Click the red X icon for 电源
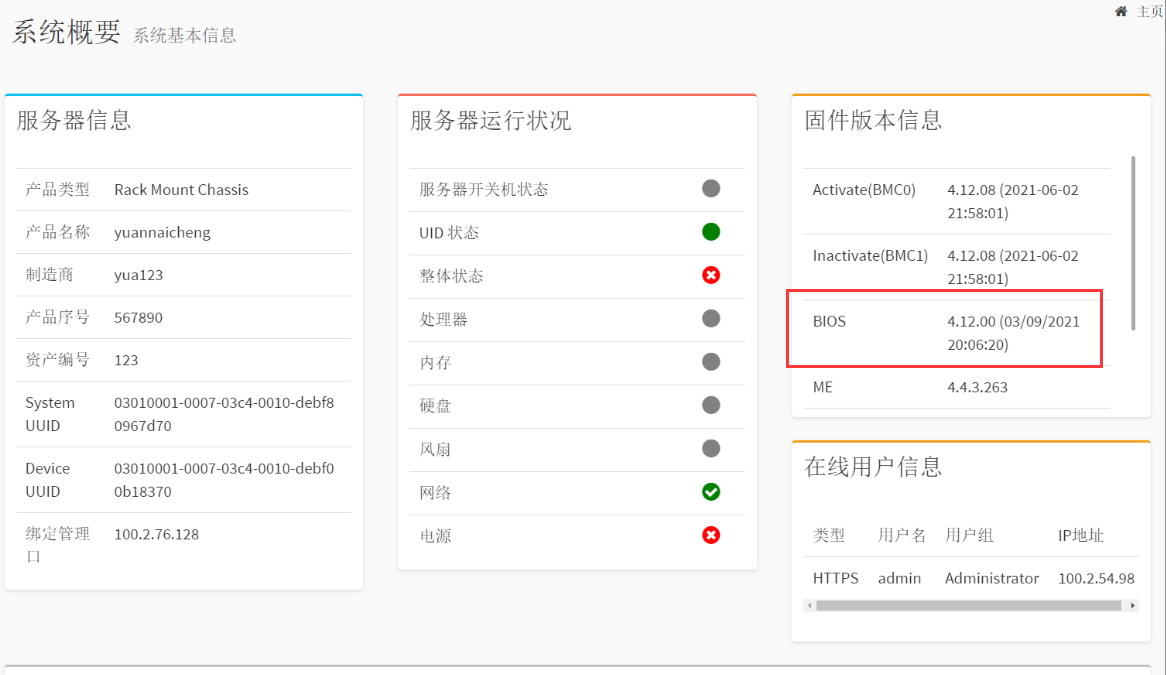The width and height of the screenshot is (1166, 675). [x=711, y=535]
